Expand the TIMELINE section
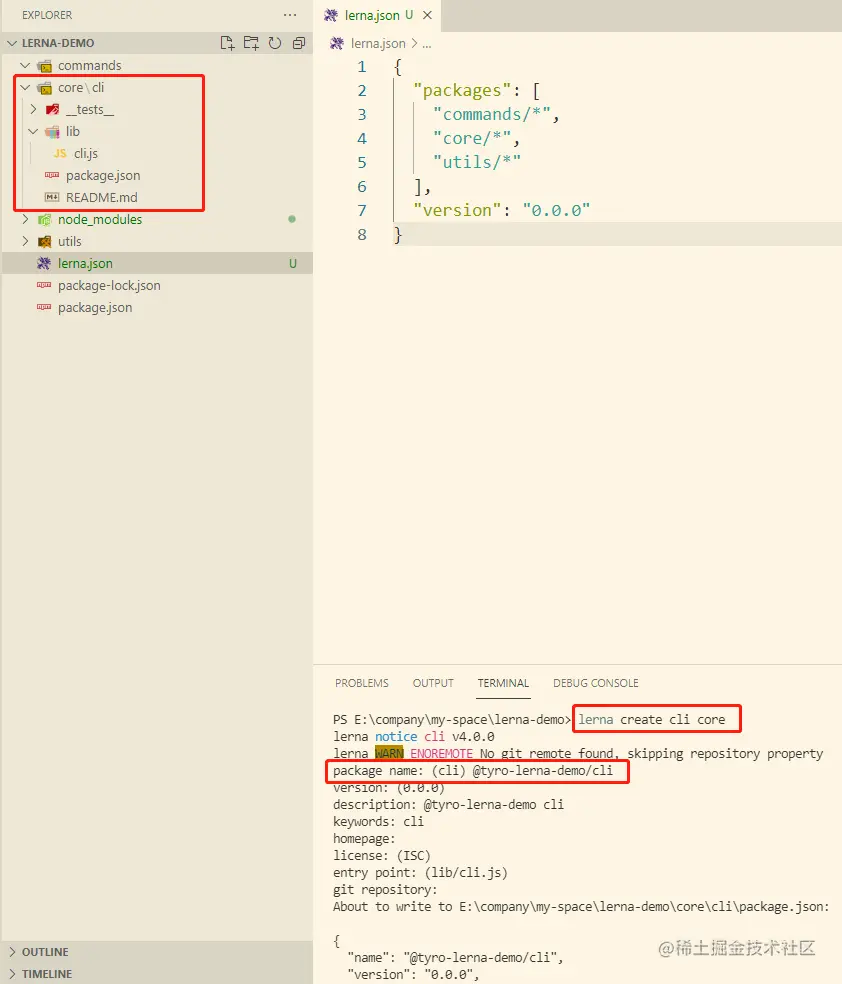 click(12, 974)
